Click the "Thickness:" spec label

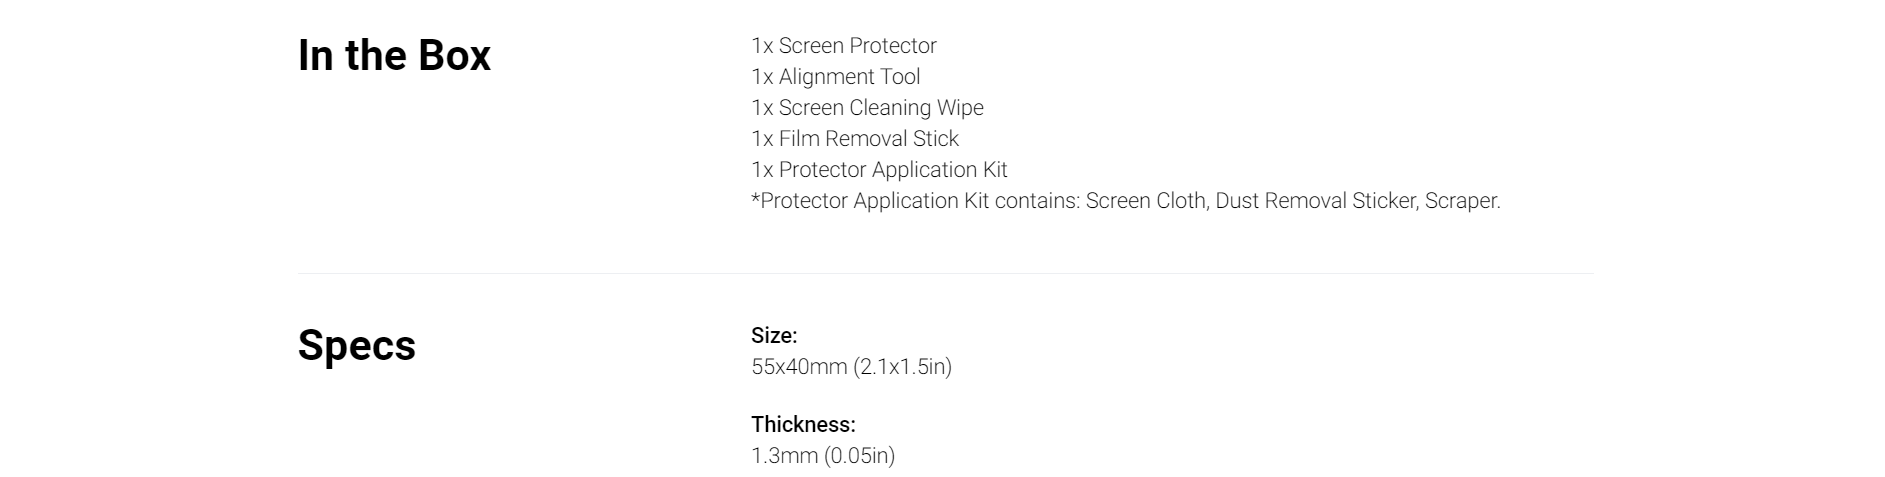pos(803,425)
